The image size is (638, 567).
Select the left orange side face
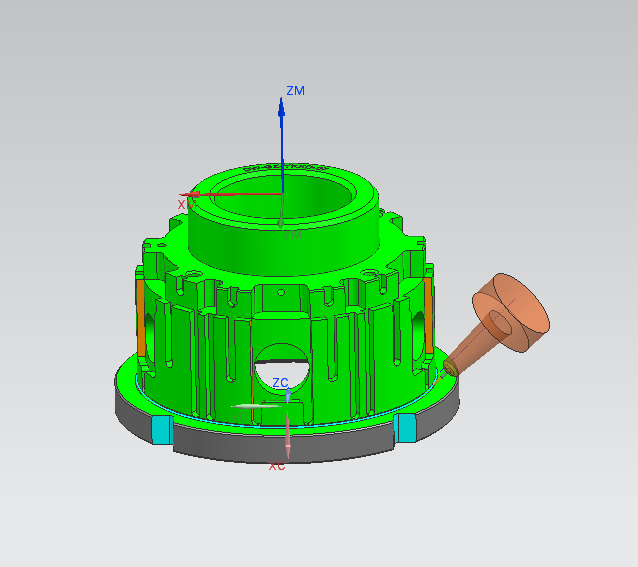pos(141,318)
